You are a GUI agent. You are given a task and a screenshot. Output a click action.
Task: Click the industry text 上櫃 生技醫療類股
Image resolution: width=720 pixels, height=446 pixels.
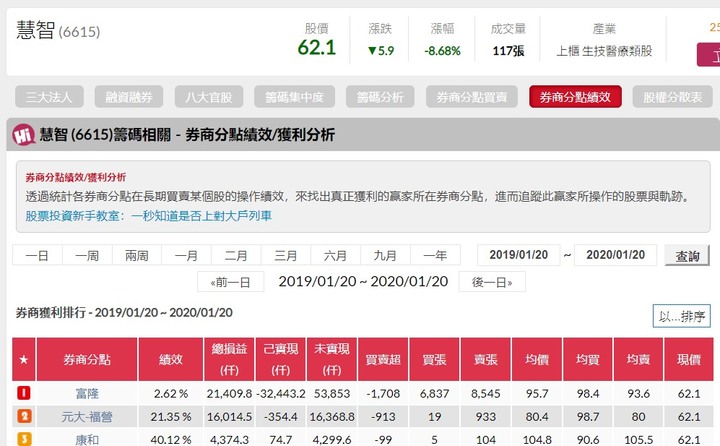(604, 51)
